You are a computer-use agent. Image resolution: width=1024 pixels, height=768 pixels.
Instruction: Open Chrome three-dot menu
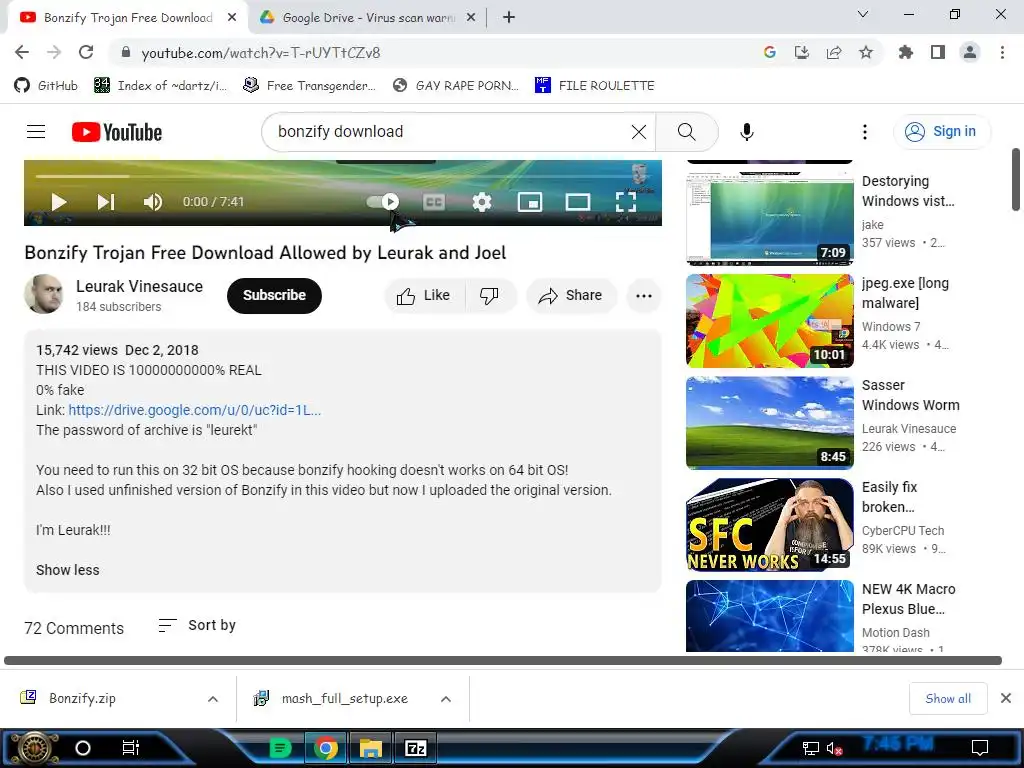[x=1002, y=52]
